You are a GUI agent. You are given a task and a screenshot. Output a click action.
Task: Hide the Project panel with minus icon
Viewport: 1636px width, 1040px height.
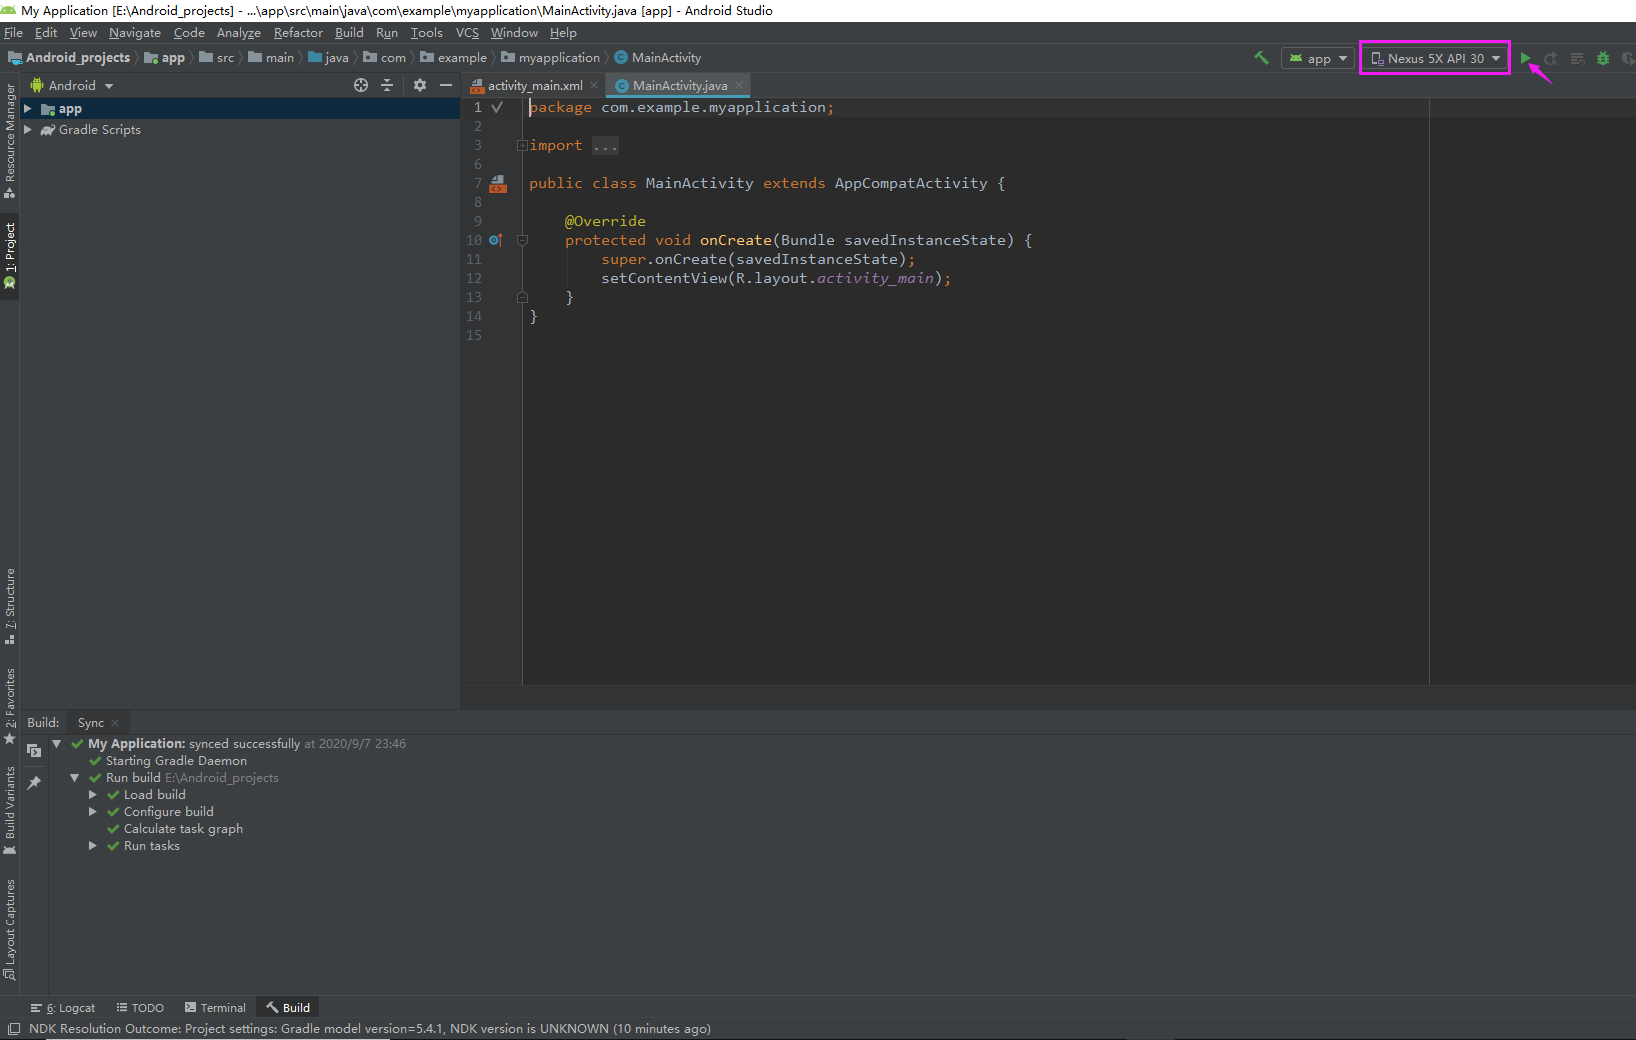point(446,86)
